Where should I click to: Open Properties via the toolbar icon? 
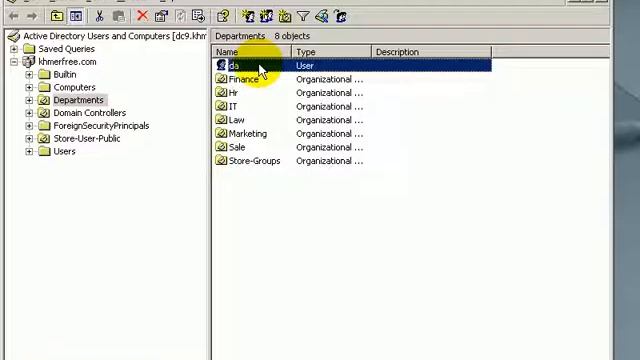161,16
